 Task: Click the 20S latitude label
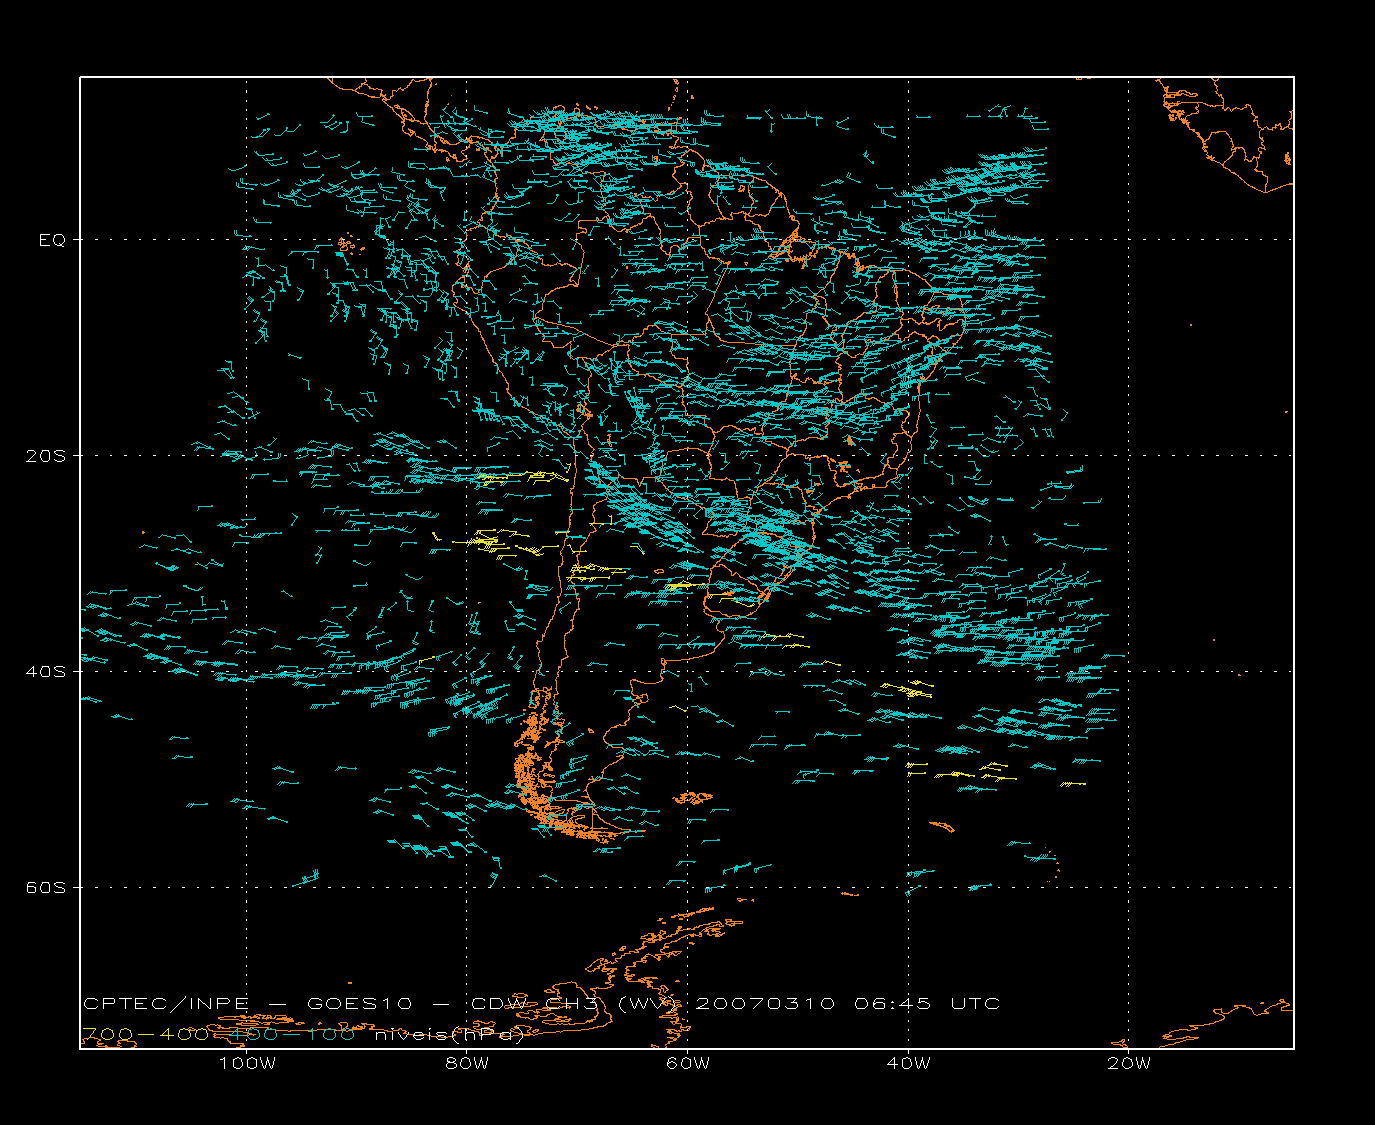(x=45, y=455)
